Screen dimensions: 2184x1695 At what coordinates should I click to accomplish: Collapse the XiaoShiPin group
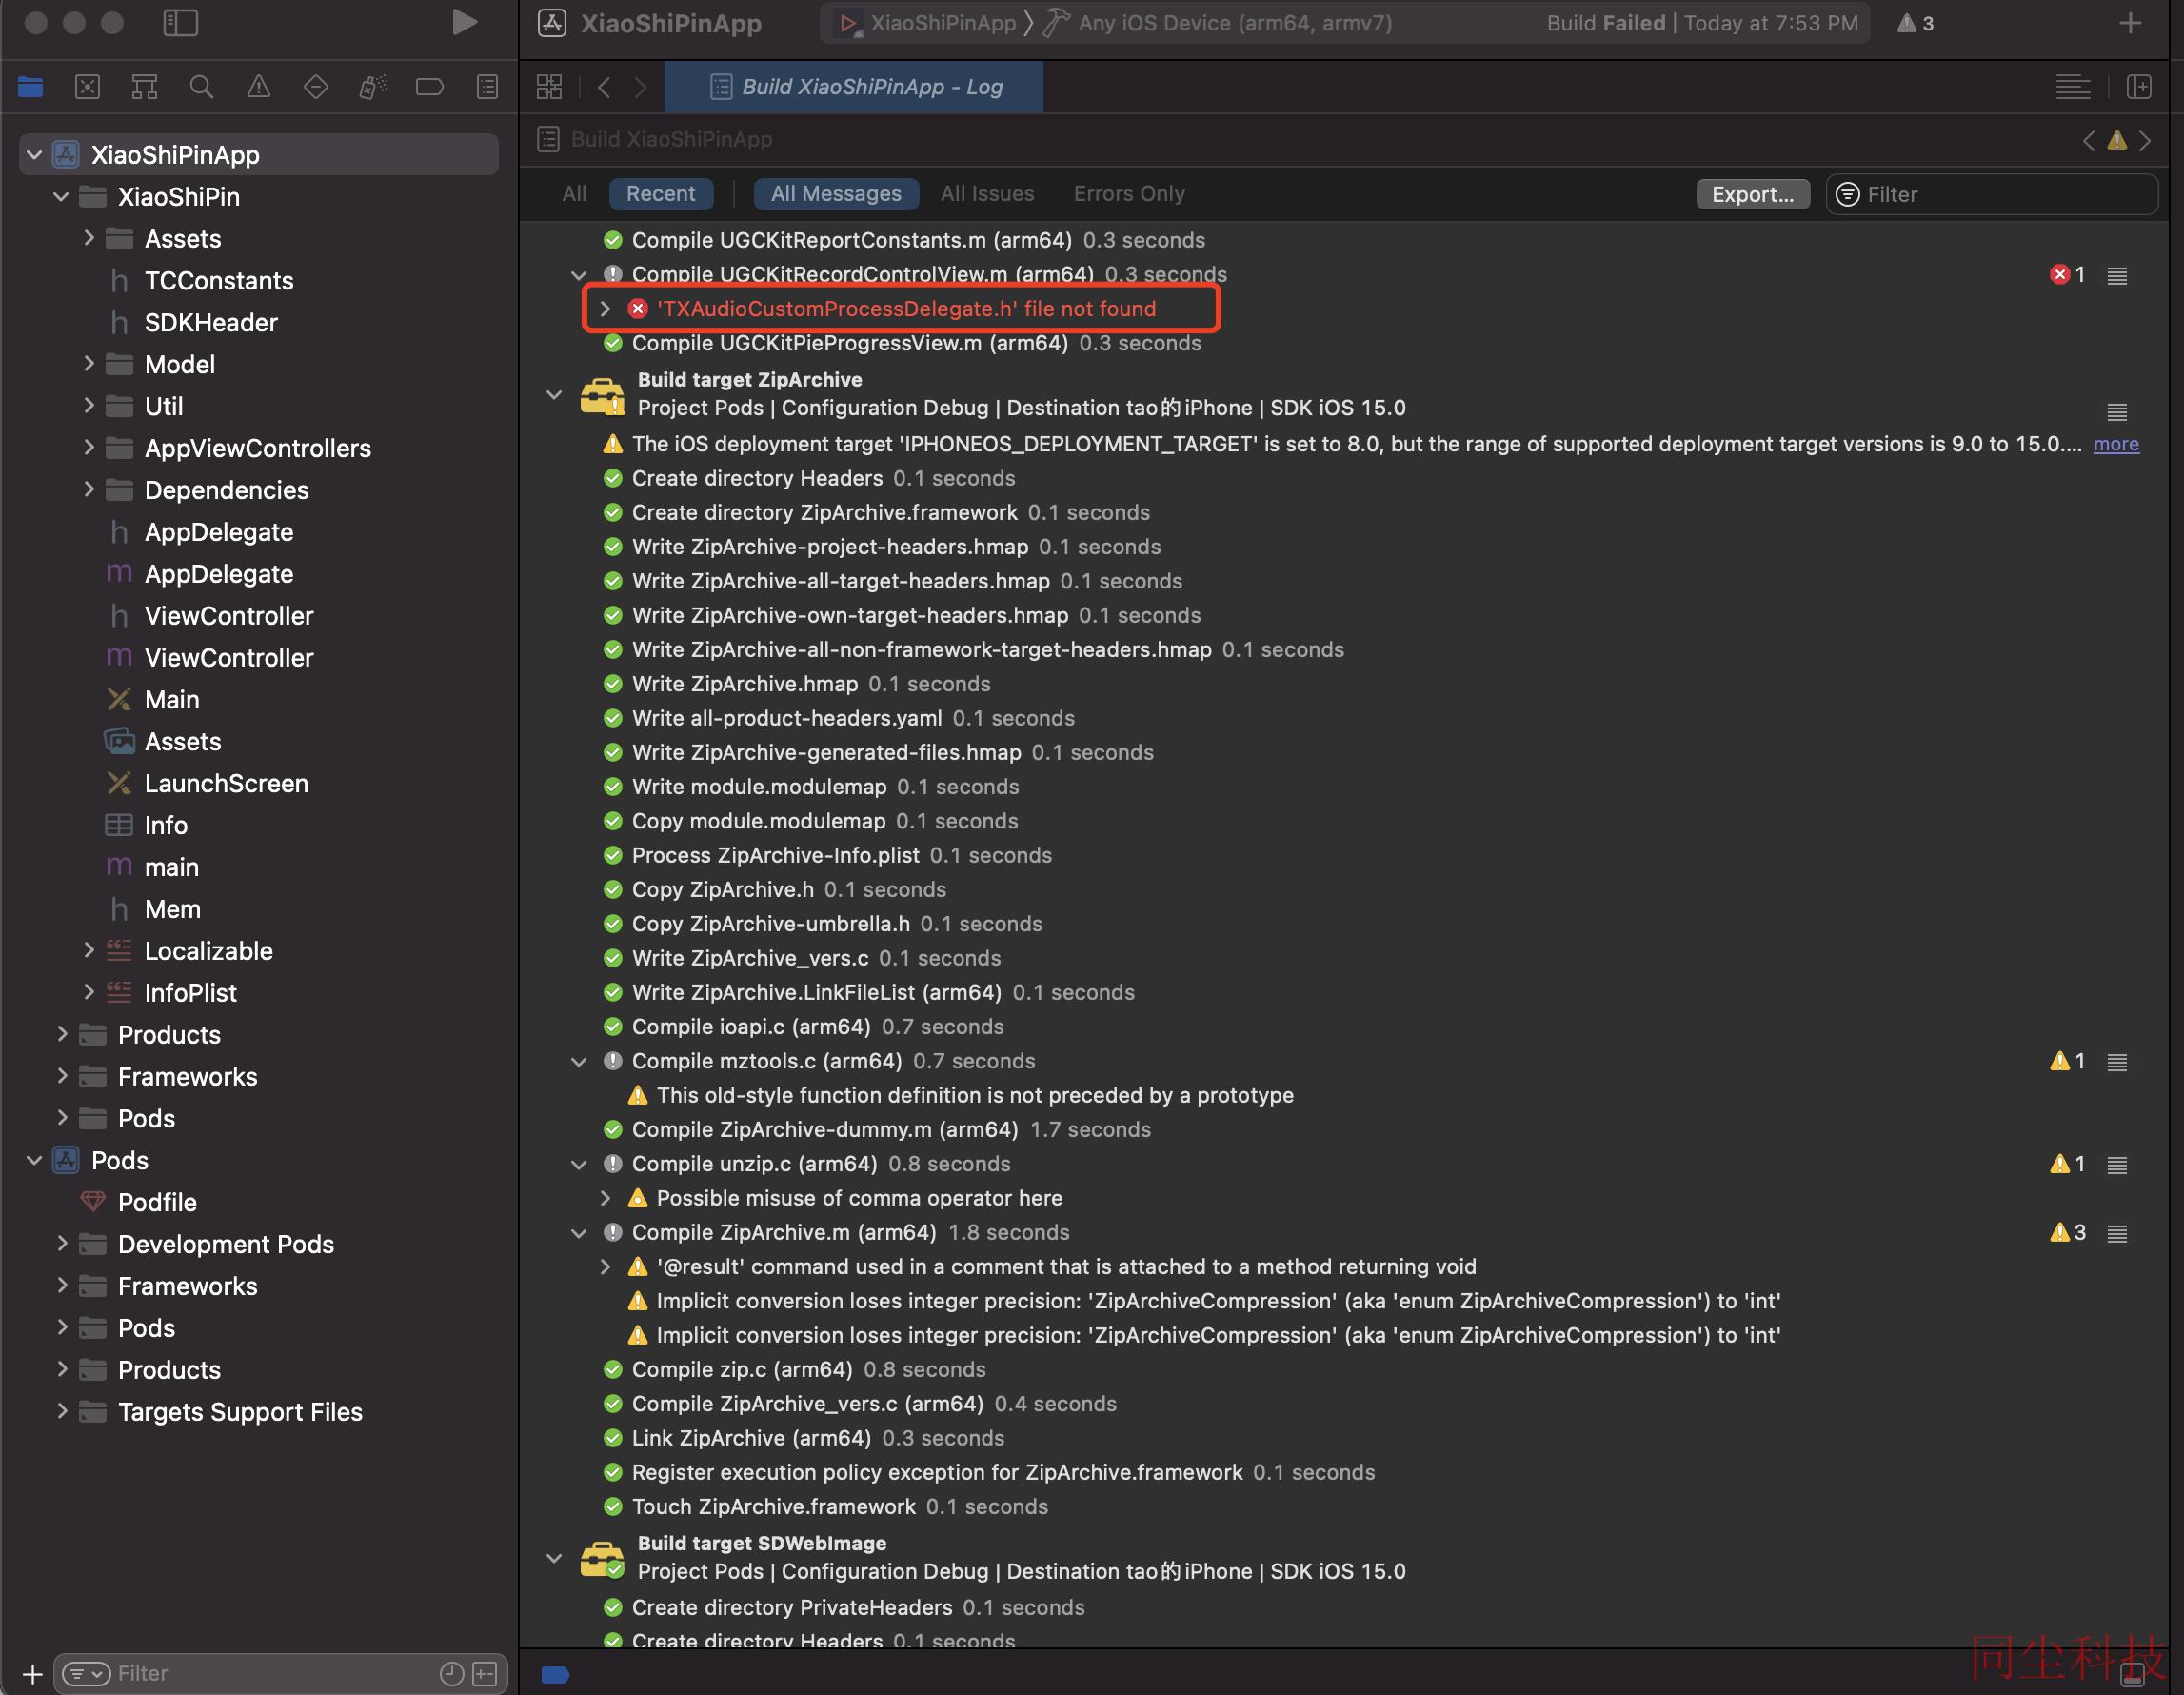[61, 197]
